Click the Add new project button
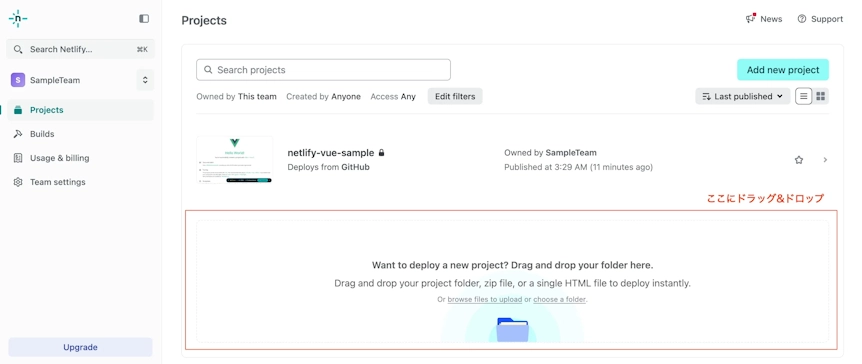The image size is (862, 364). 783,70
